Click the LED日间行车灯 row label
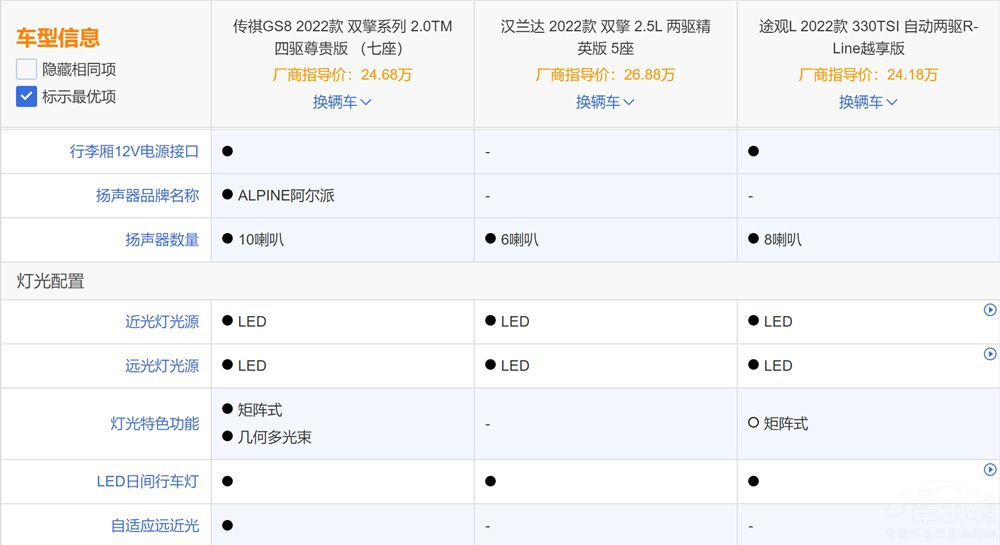 147,482
